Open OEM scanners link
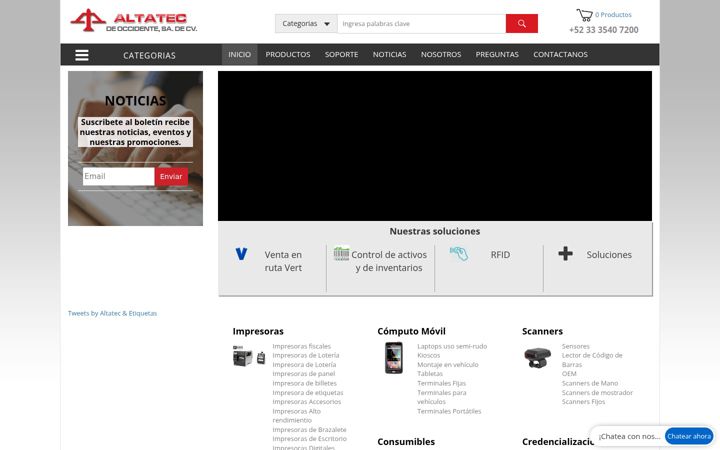 click(x=569, y=374)
